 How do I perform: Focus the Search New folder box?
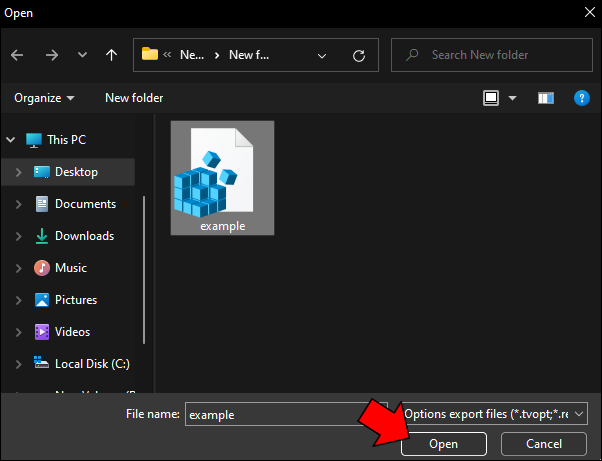tap(492, 55)
